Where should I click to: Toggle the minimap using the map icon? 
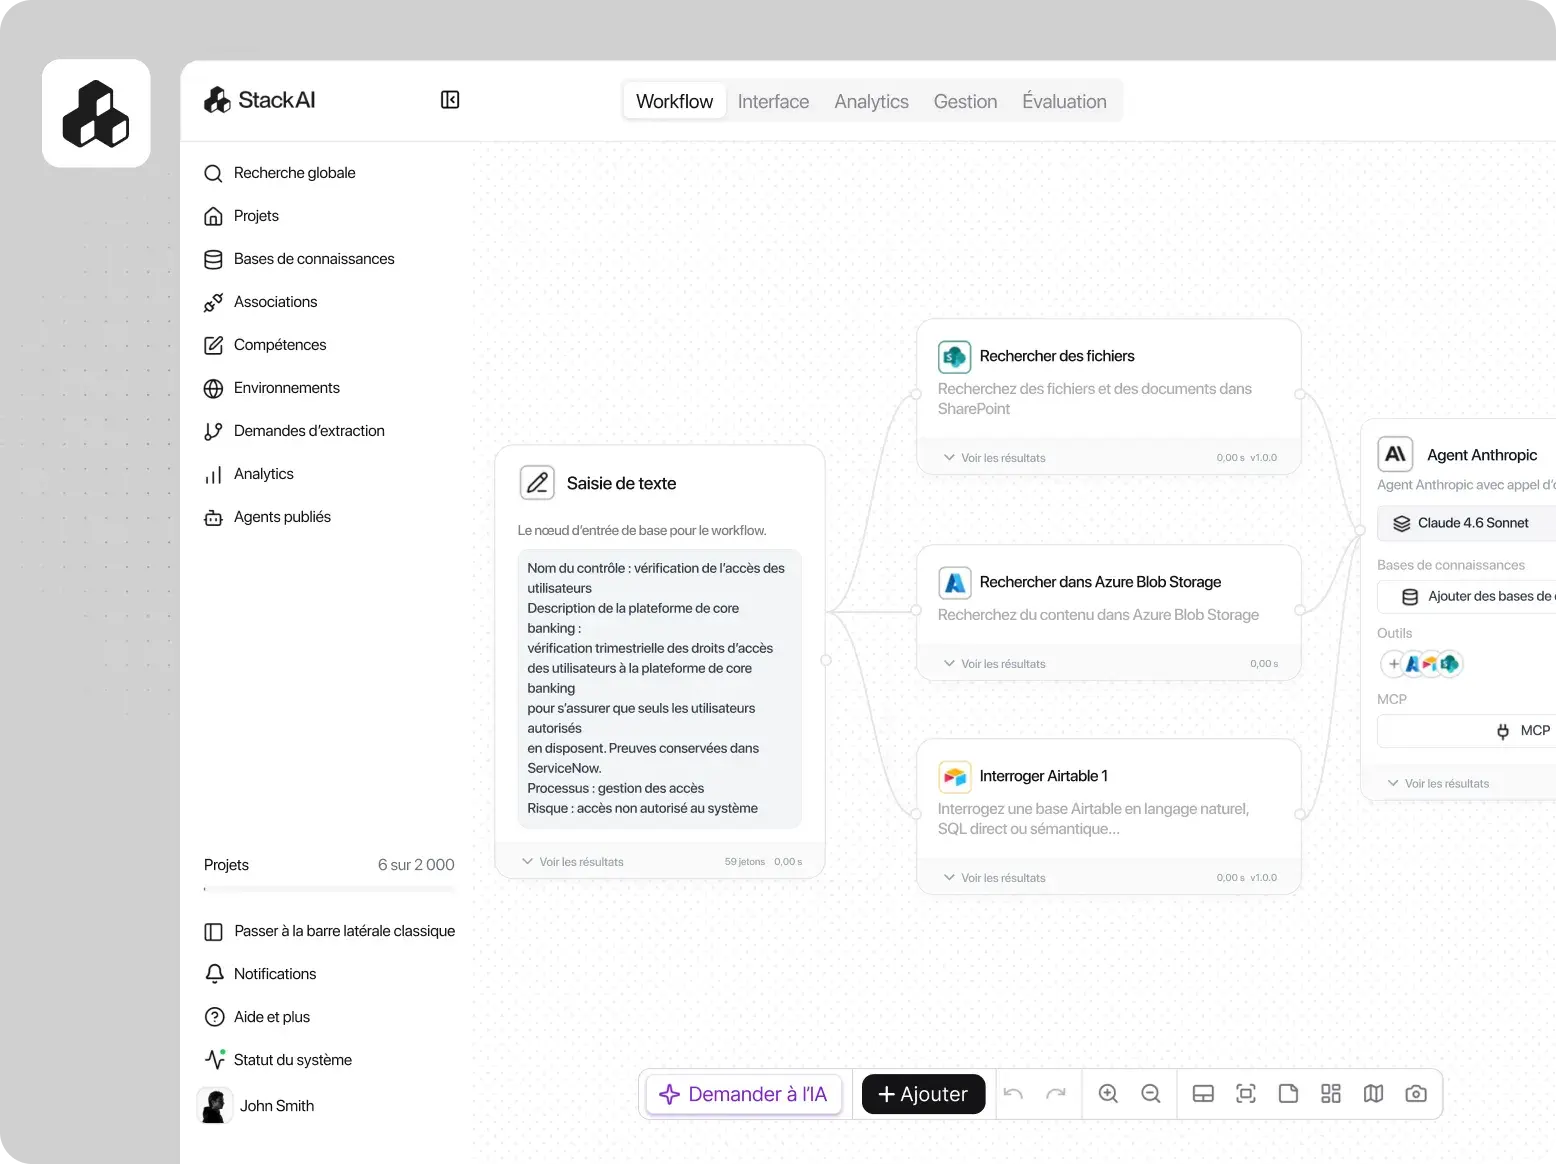pos(1373,1094)
